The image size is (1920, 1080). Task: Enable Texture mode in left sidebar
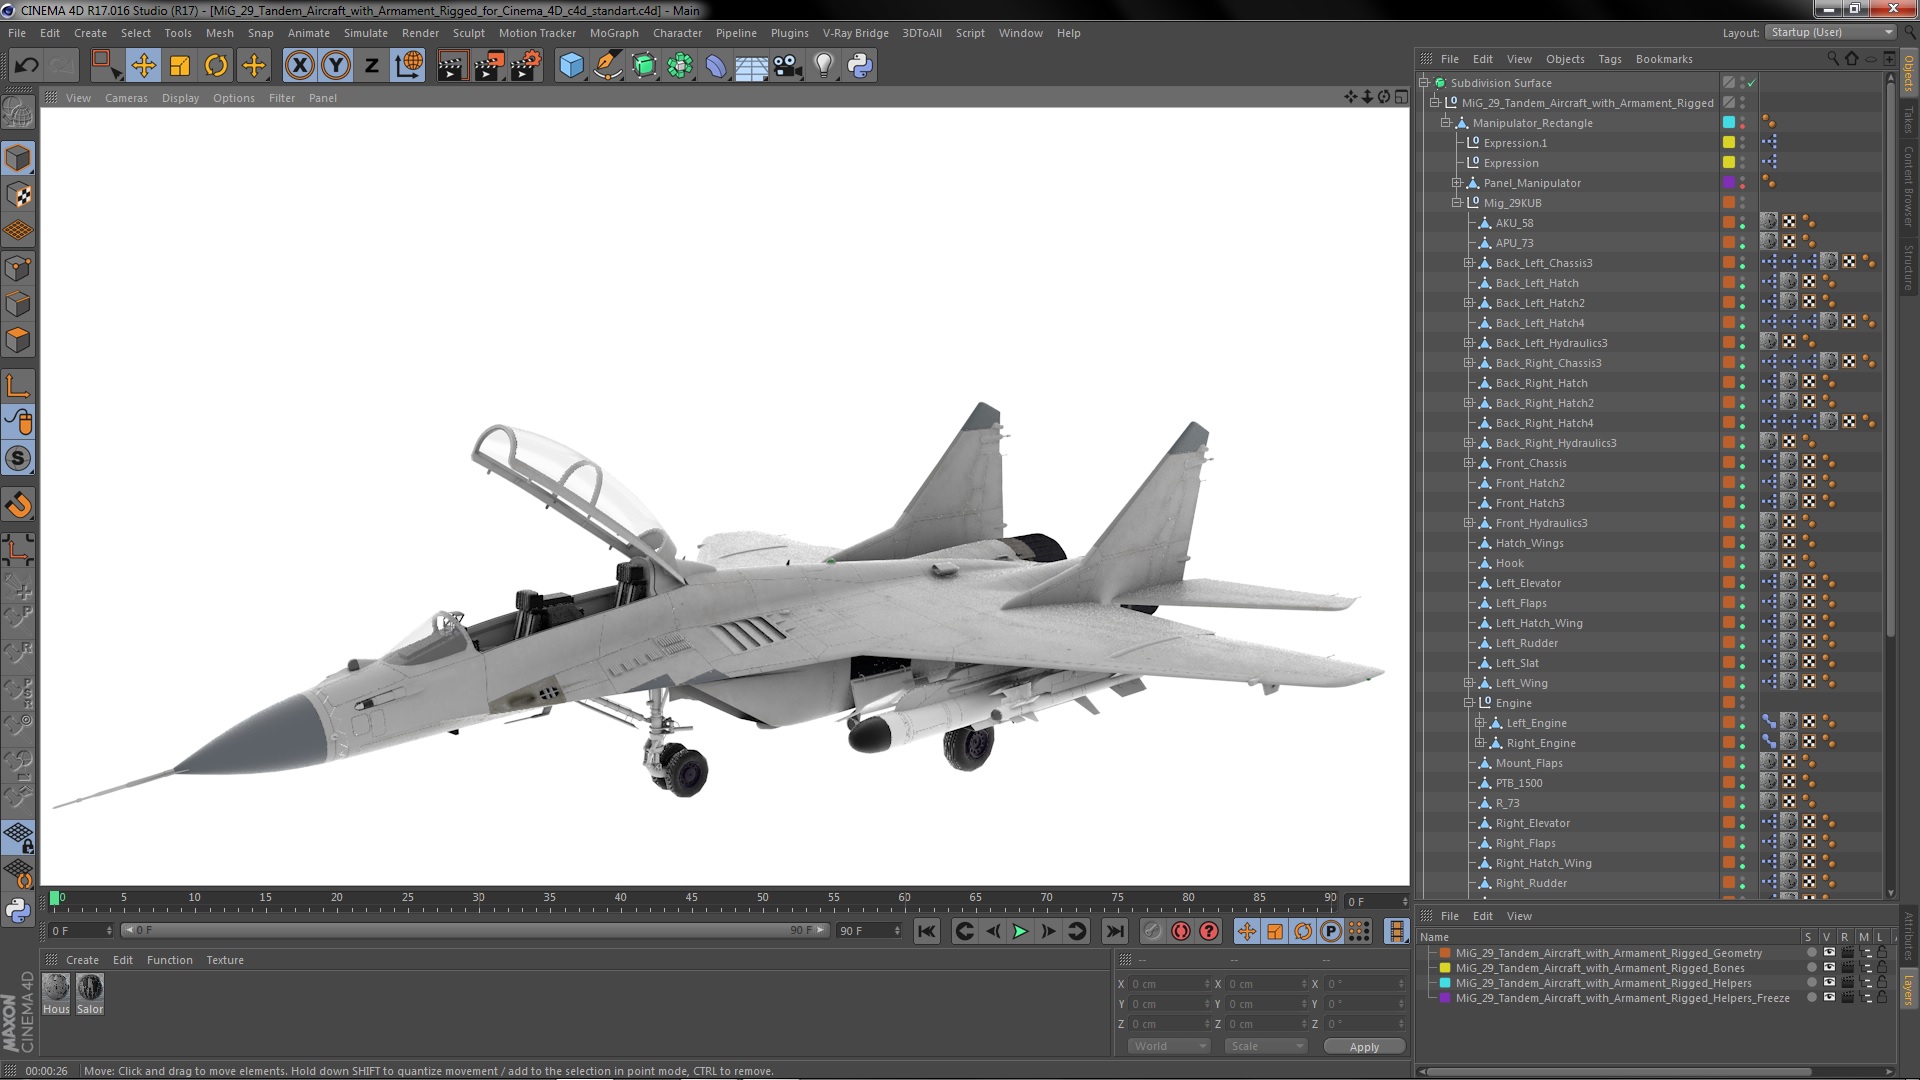tap(18, 195)
